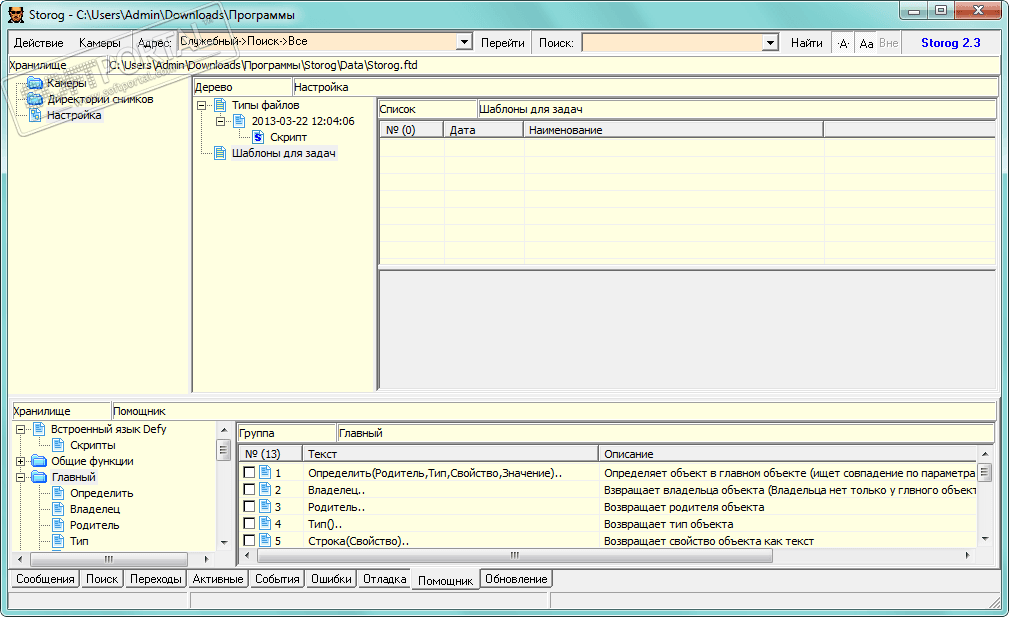Click the helper tree horizontal scrollbar thumb
The width and height of the screenshot is (1009, 617).
(x=109, y=558)
